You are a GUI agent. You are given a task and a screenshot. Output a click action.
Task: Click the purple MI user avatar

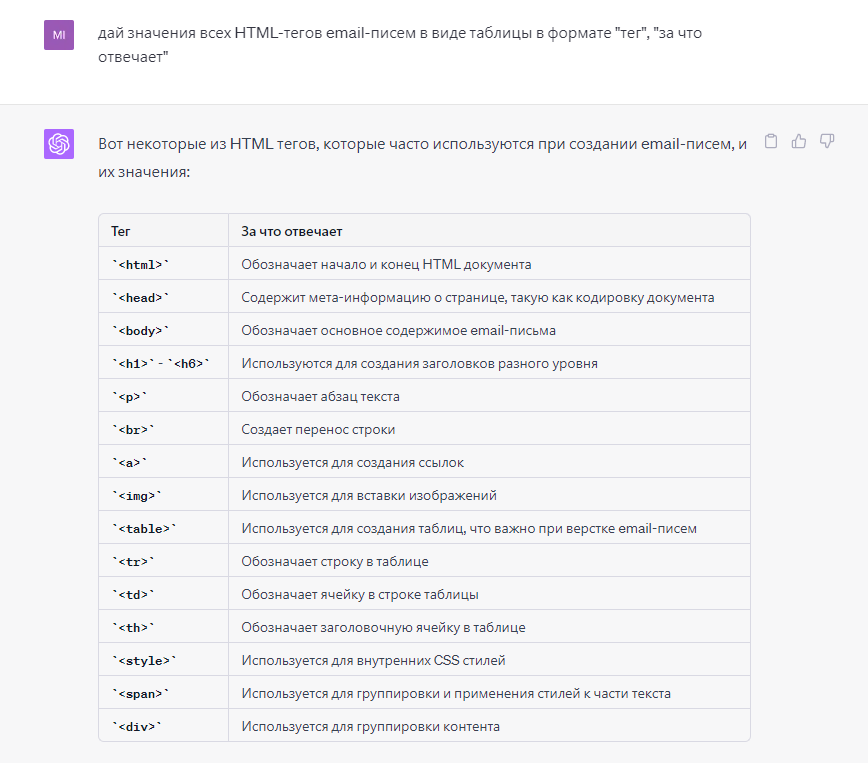click(59, 35)
